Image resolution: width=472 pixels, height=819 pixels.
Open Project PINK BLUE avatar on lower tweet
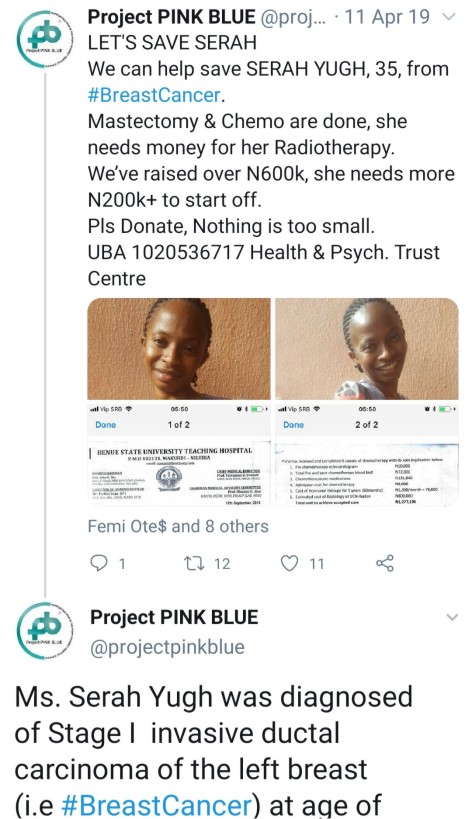click(x=45, y=630)
